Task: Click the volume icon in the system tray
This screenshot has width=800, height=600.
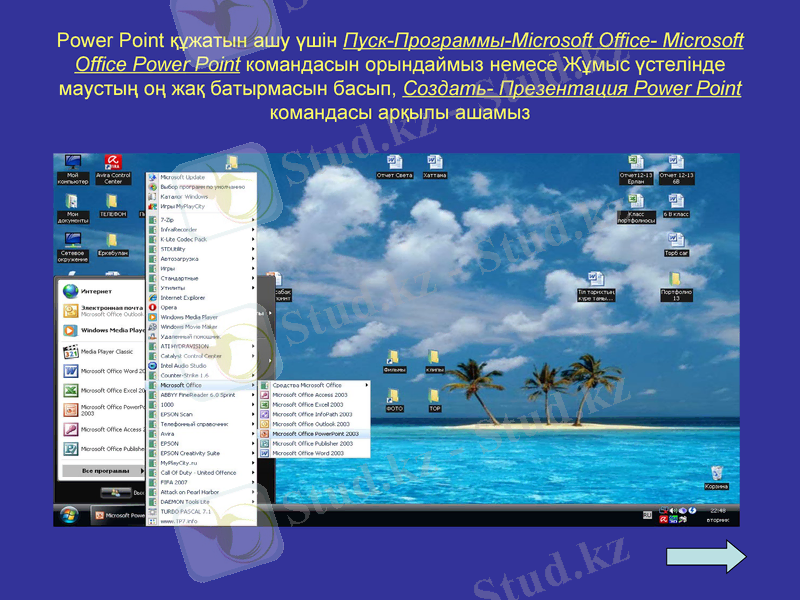Action: point(673,510)
